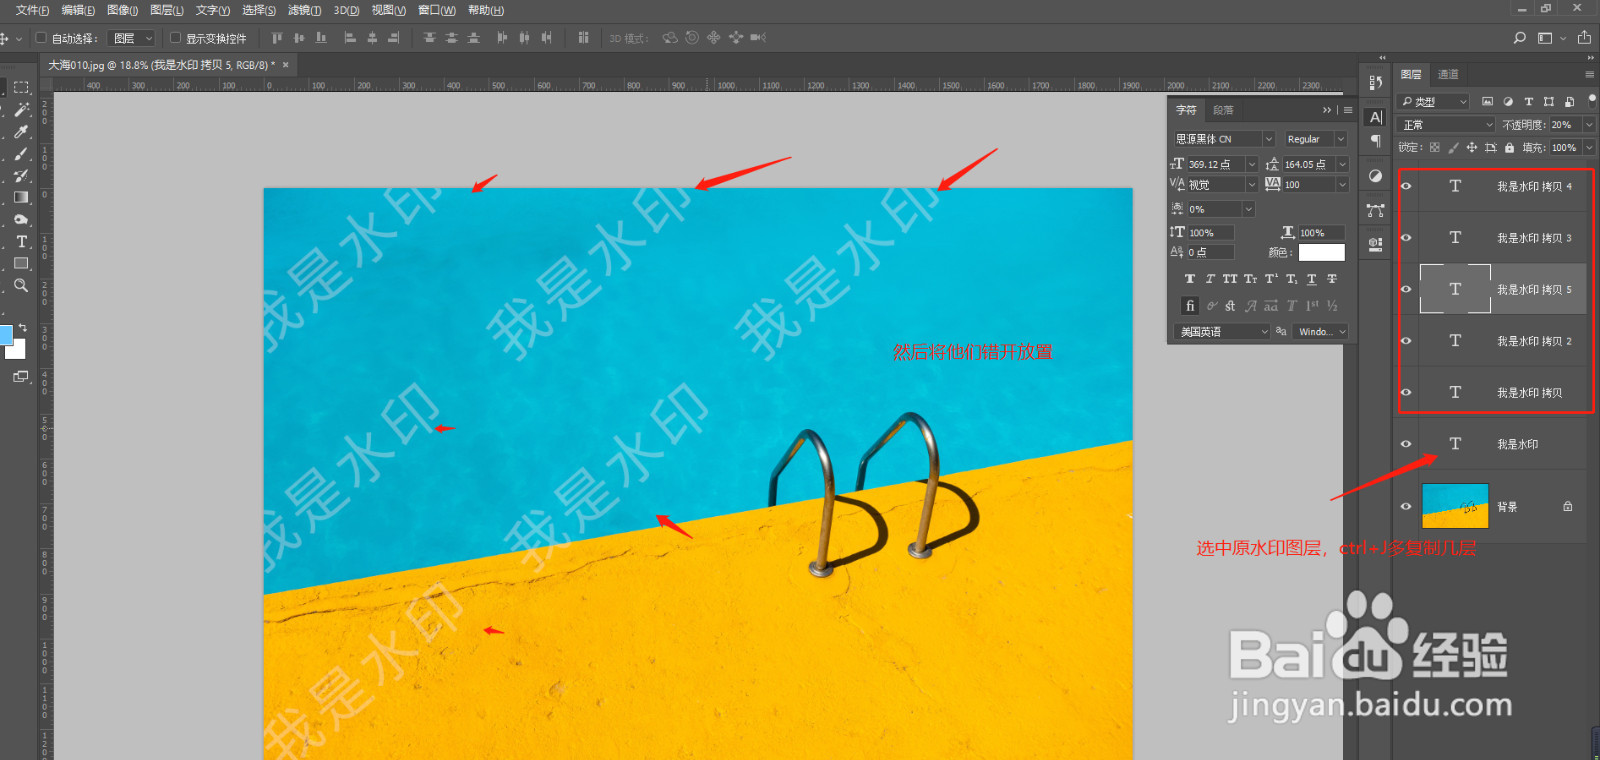
Task: Open the auto-select 图层 dropdown
Action: [x=133, y=38]
